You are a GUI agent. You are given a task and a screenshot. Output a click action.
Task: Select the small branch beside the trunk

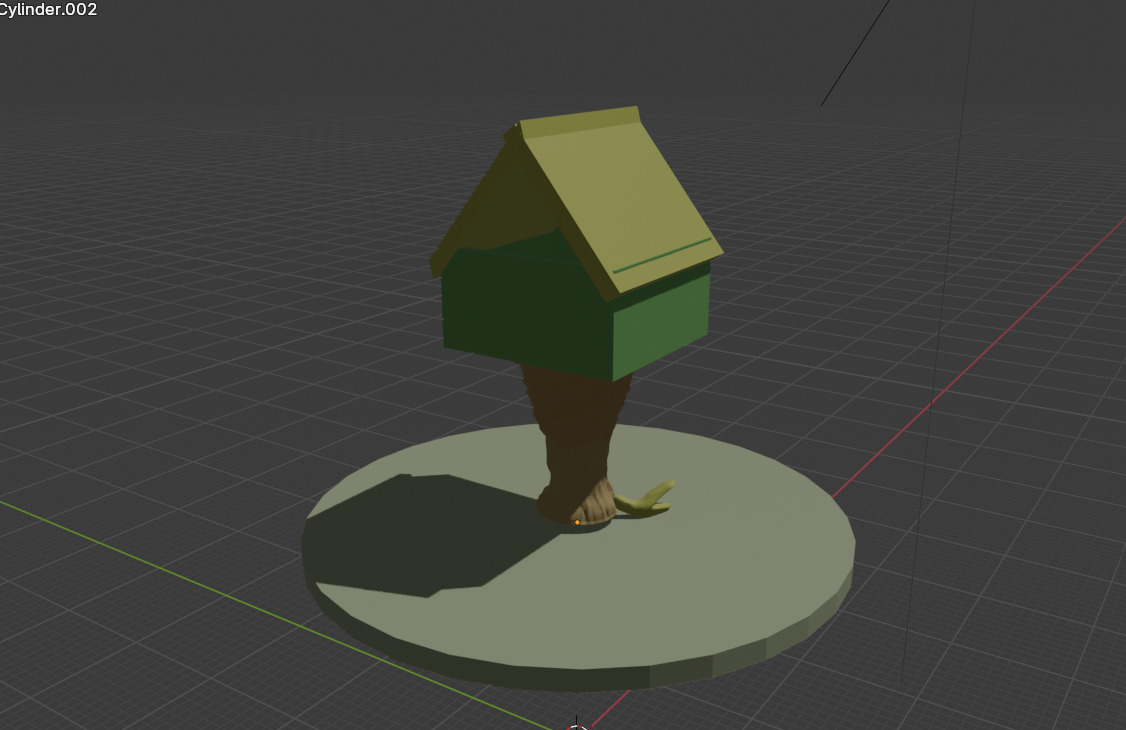pos(646,499)
